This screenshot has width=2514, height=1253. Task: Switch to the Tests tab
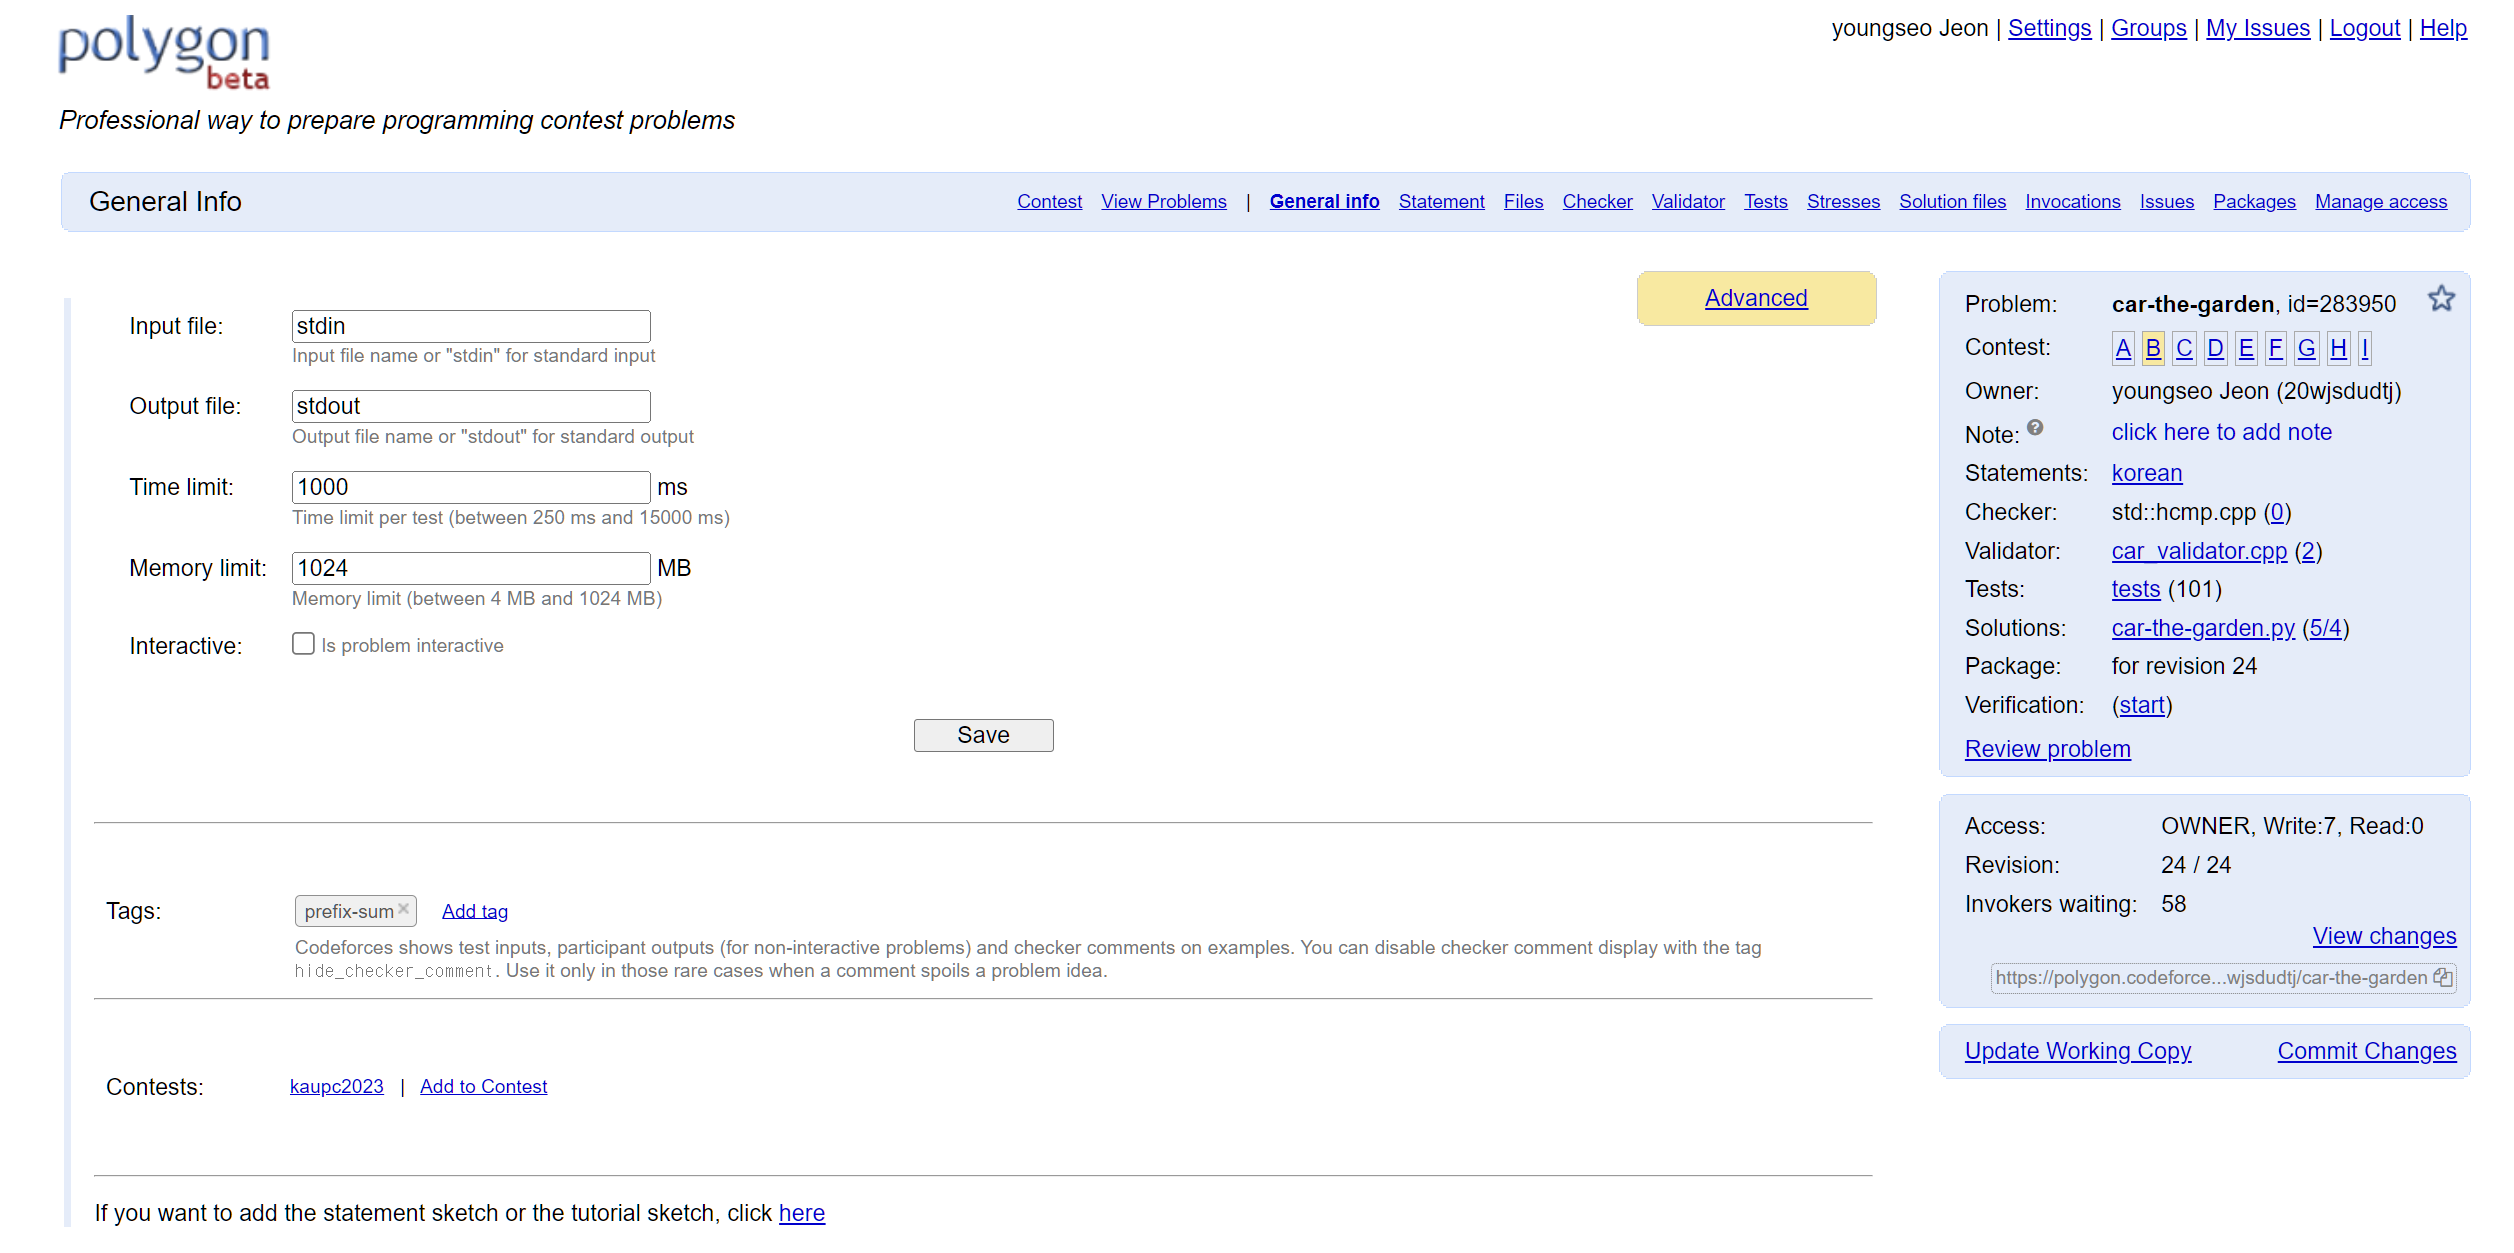(1765, 201)
